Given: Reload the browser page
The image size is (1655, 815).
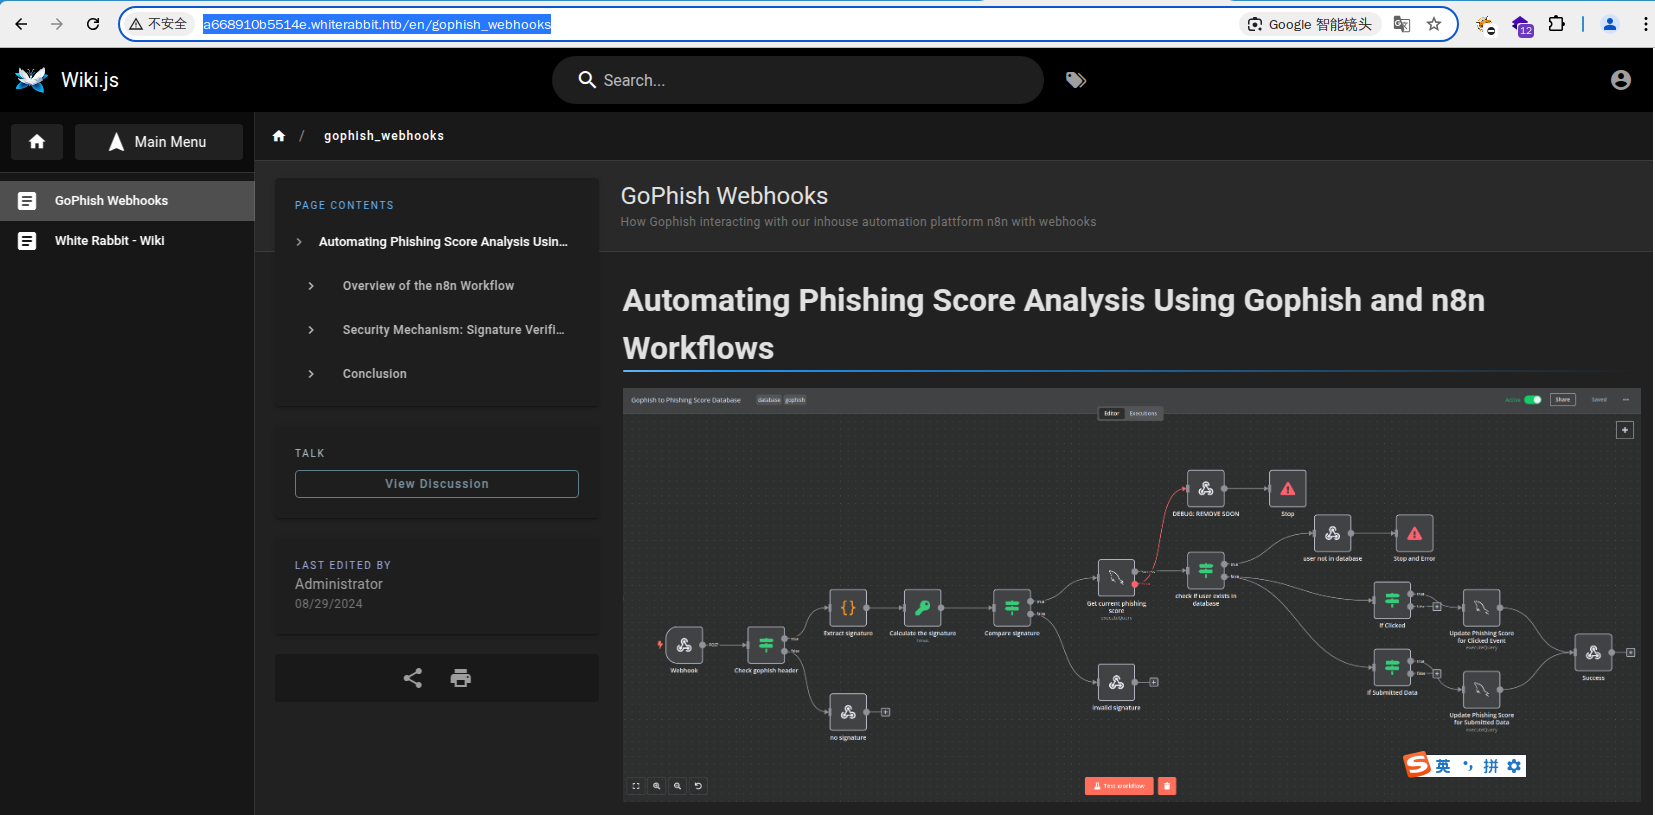Looking at the screenshot, I should (93, 24).
